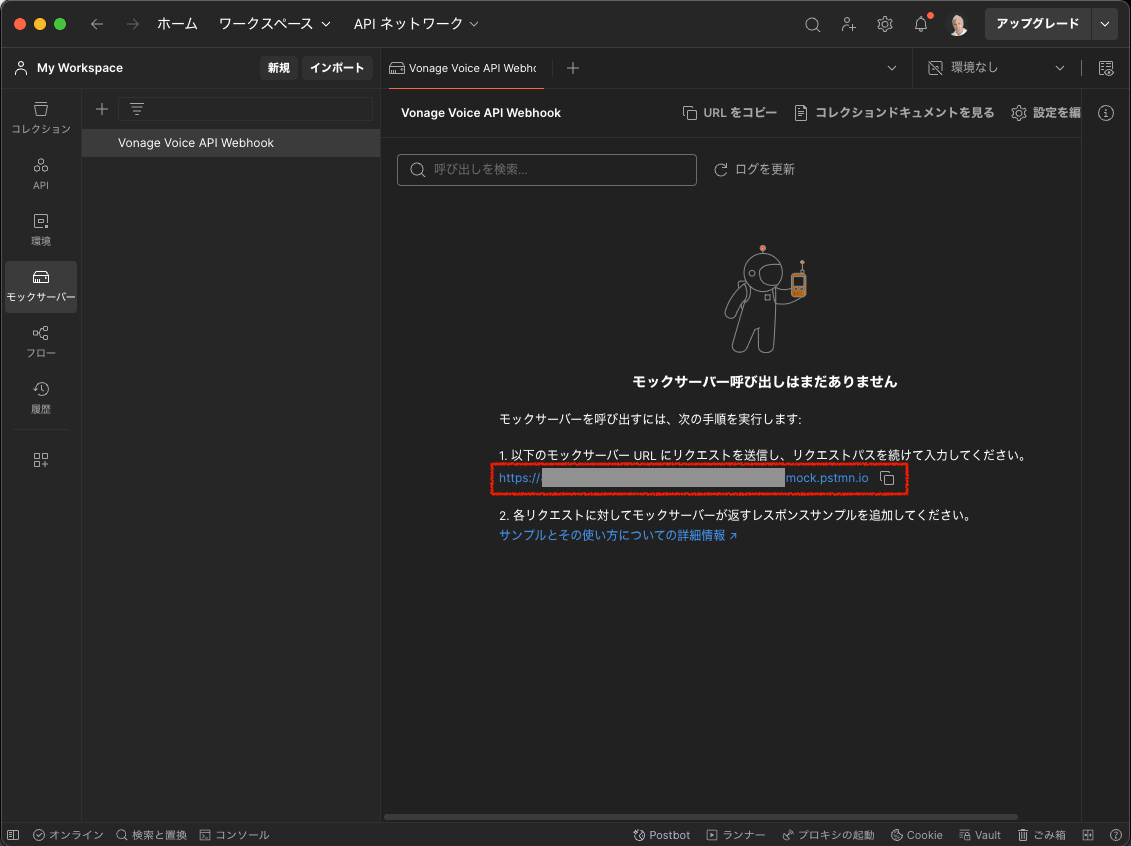Click the online (オンライン) status indicator

coord(69,835)
